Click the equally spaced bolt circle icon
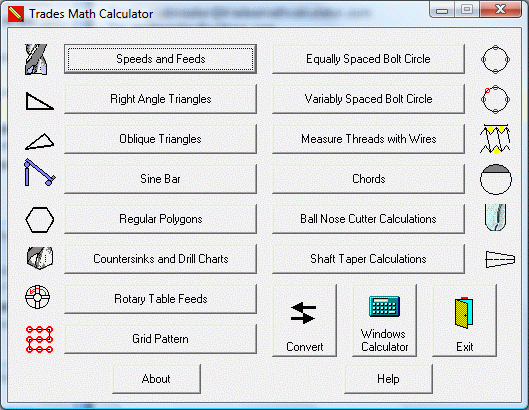This screenshot has width=529, height=410. (x=495, y=59)
